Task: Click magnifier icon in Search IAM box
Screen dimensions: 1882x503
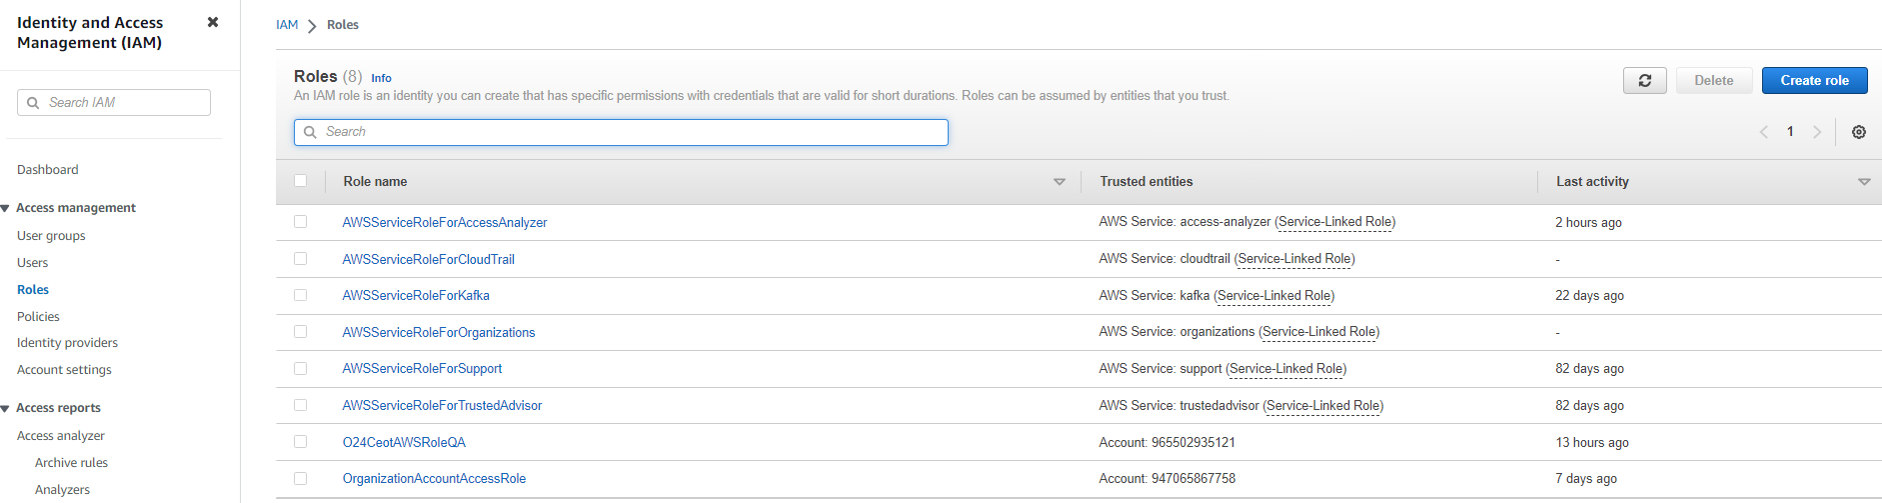Action: click(x=34, y=103)
